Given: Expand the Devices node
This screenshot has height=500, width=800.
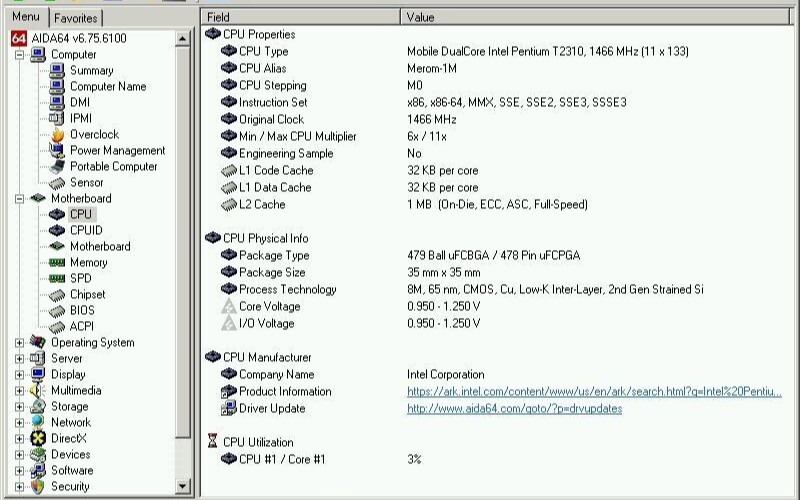Looking at the screenshot, I should coord(19,455).
